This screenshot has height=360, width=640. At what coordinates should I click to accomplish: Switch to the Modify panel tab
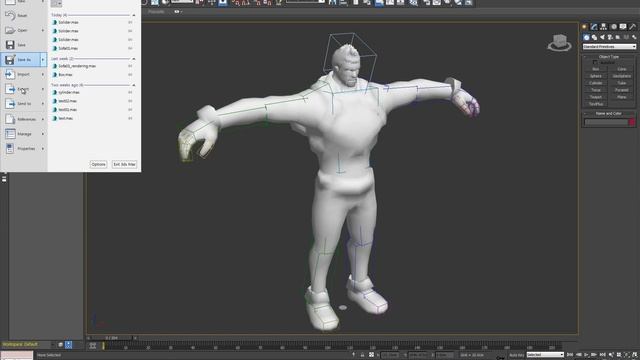click(594, 27)
